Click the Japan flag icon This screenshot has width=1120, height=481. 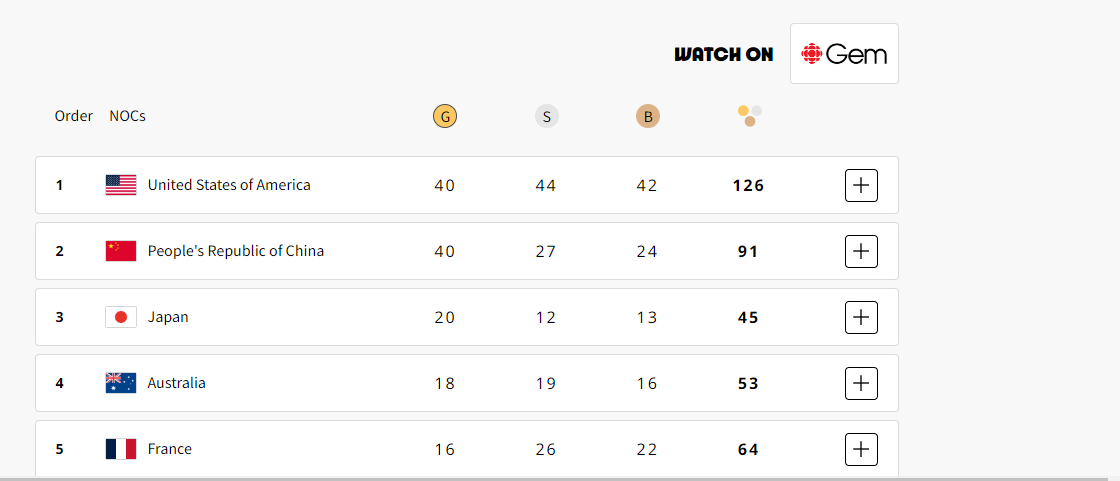[x=121, y=317]
